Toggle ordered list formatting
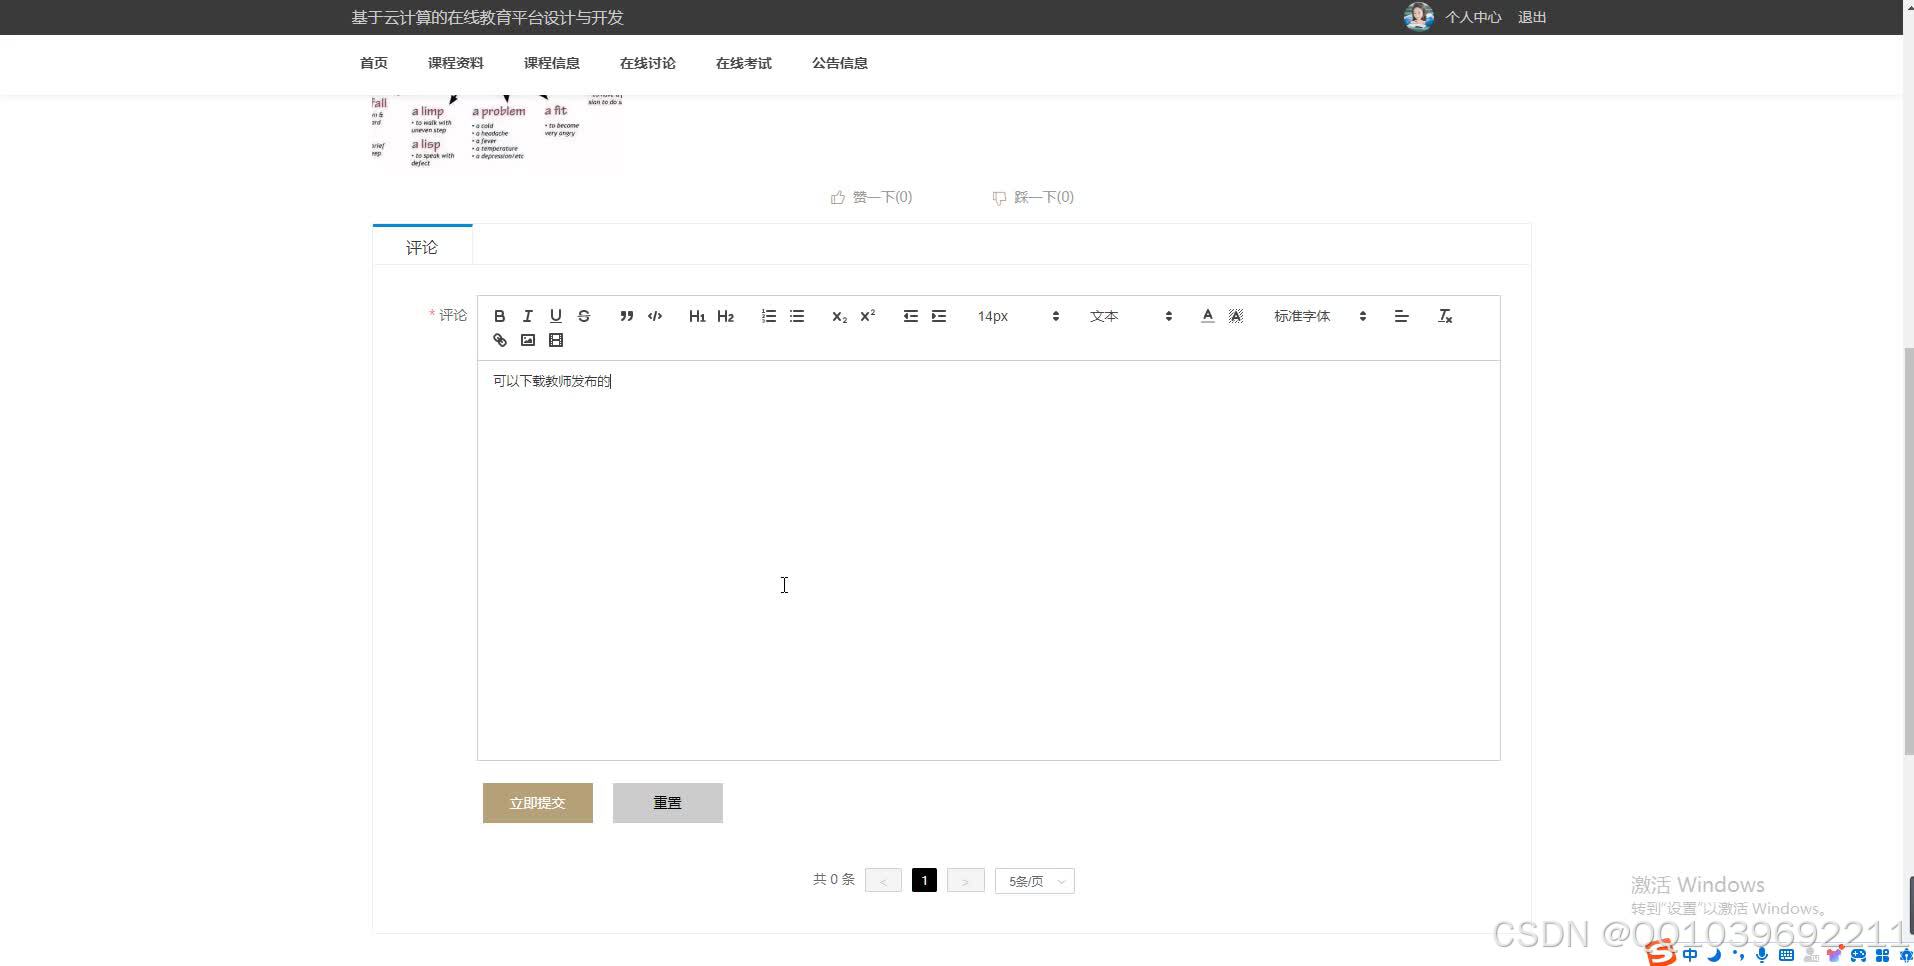 [x=768, y=316]
